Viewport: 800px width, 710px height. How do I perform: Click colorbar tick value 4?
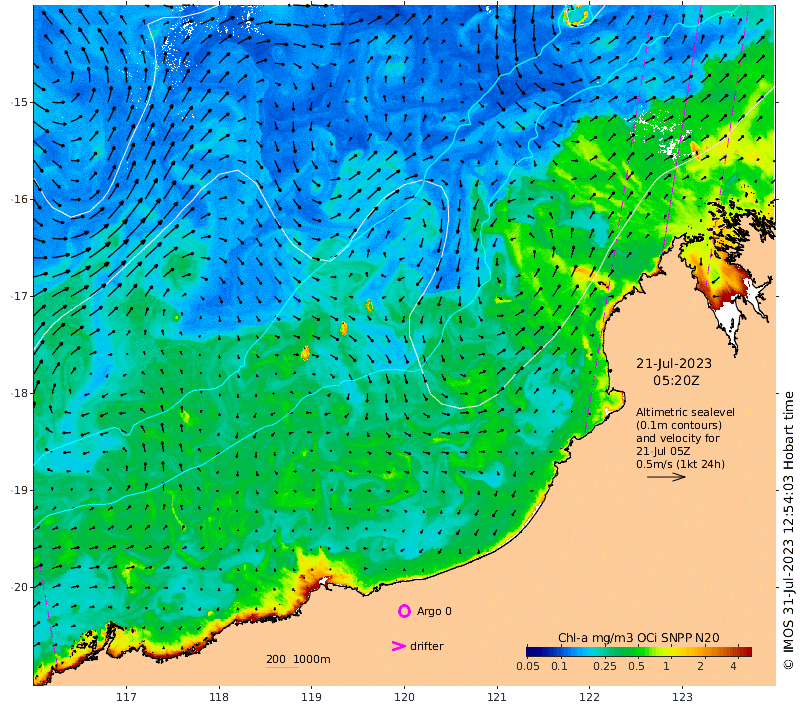tap(733, 666)
